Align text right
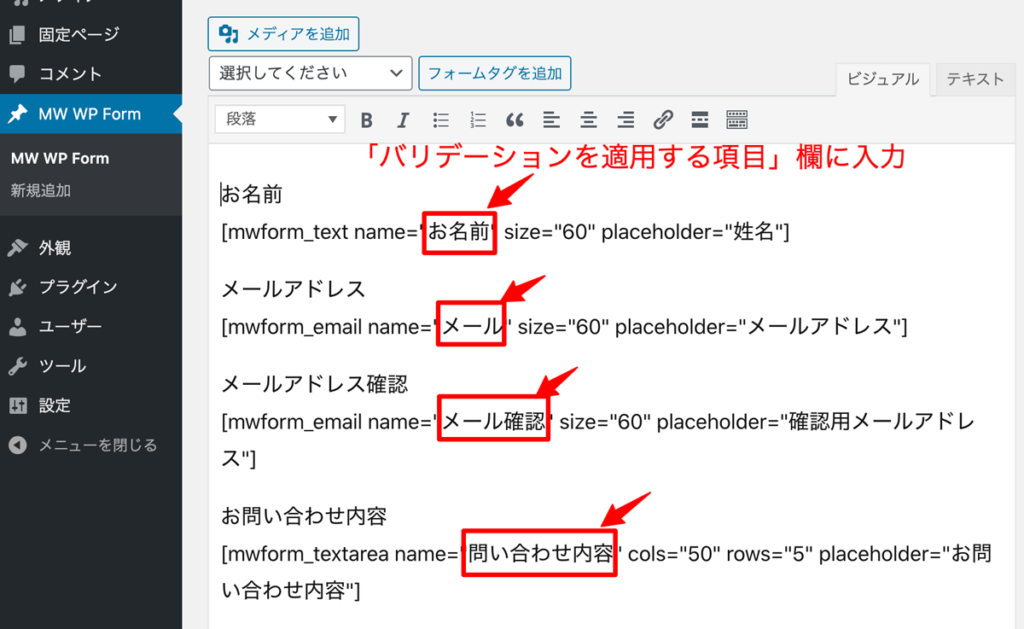Image resolution: width=1024 pixels, height=629 pixels. [x=625, y=120]
